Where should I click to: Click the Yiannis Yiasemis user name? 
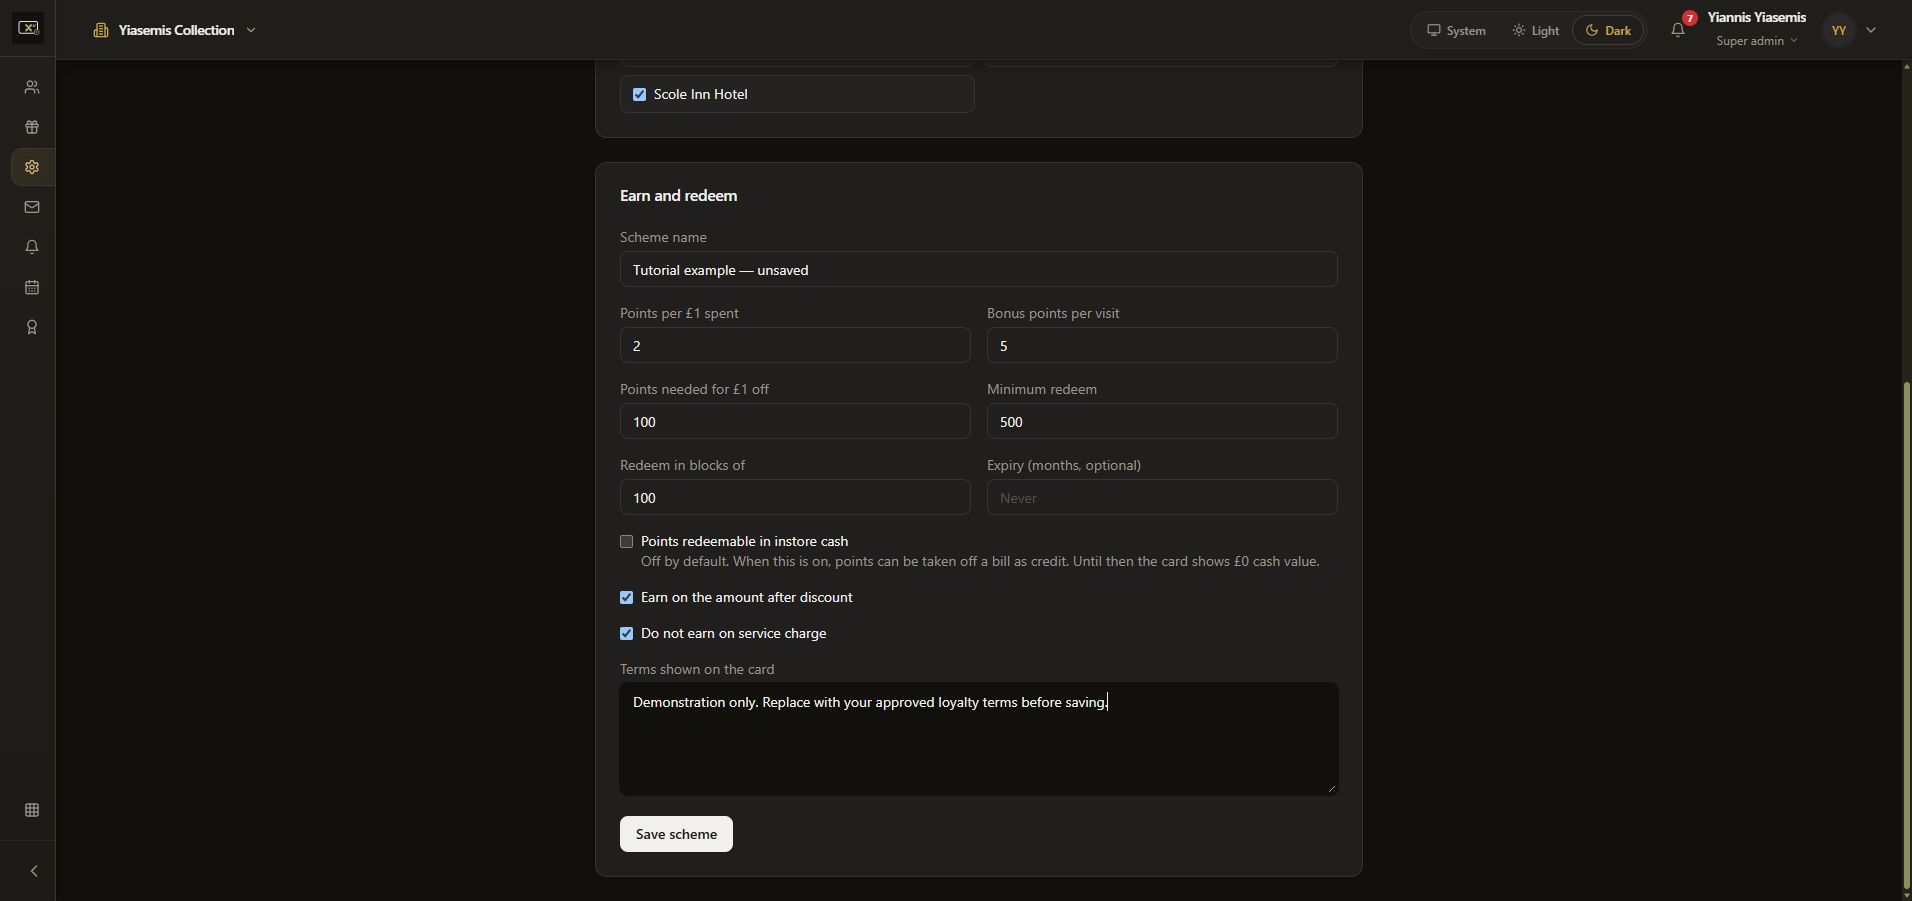tap(1757, 18)
